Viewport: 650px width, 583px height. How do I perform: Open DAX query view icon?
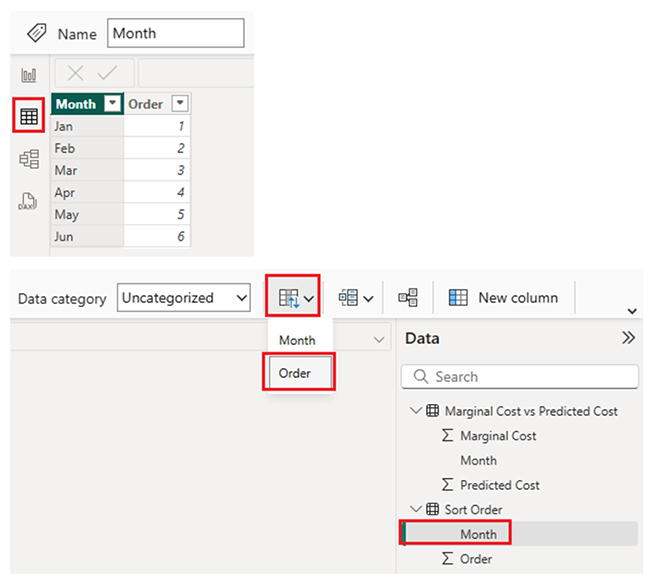(29, 202)
